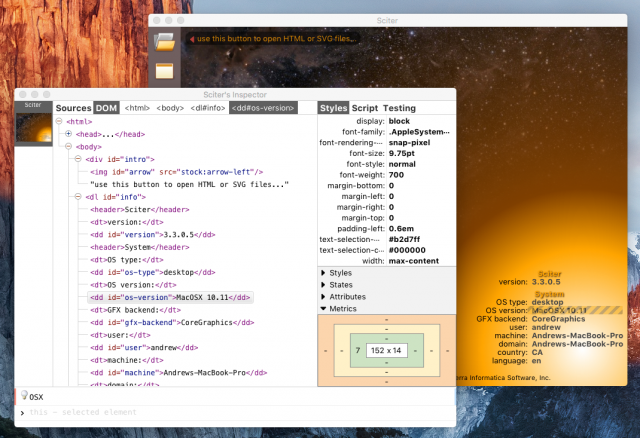640x438 pixels.
Task: Click the font-size value 9.75pt
Action: tap(401, 153)
